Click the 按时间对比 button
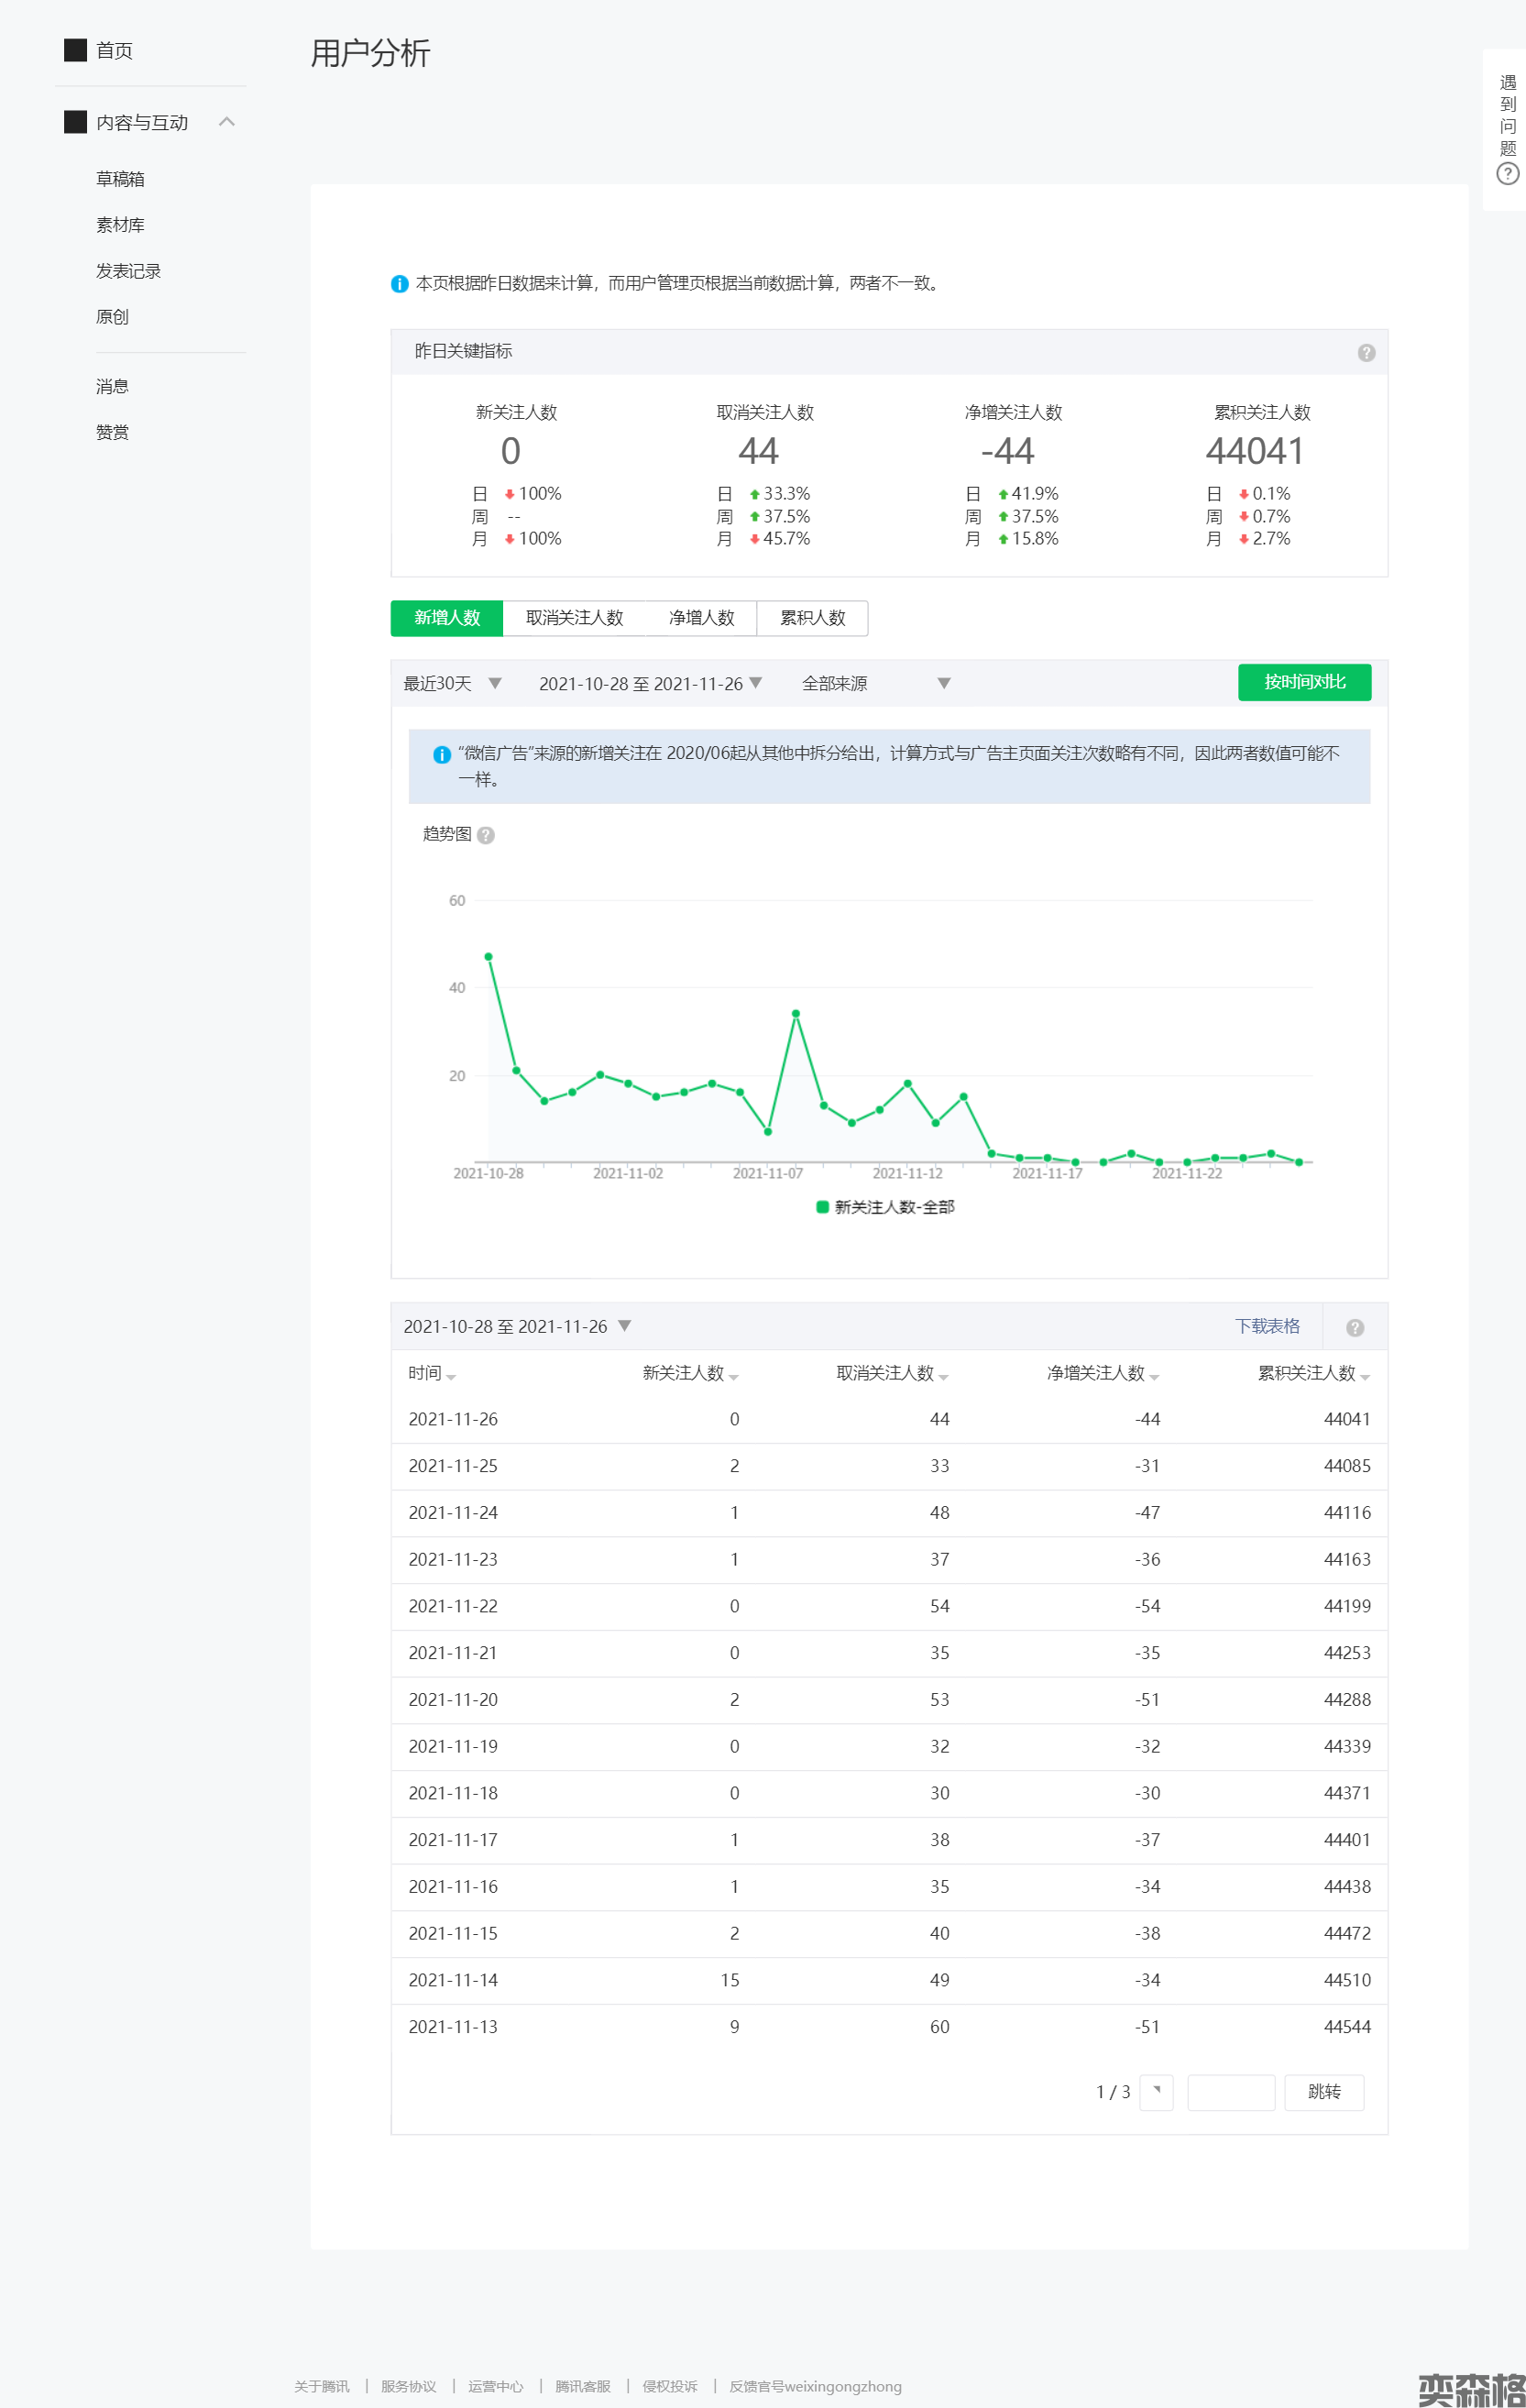Screen dimensions: 1526x2408 [1303, 683]
